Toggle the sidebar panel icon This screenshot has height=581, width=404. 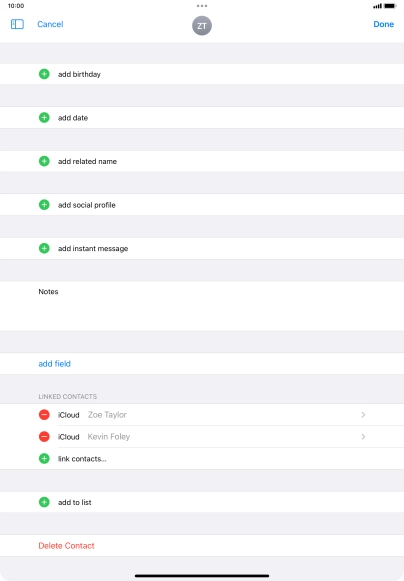(x=17, y=24)
